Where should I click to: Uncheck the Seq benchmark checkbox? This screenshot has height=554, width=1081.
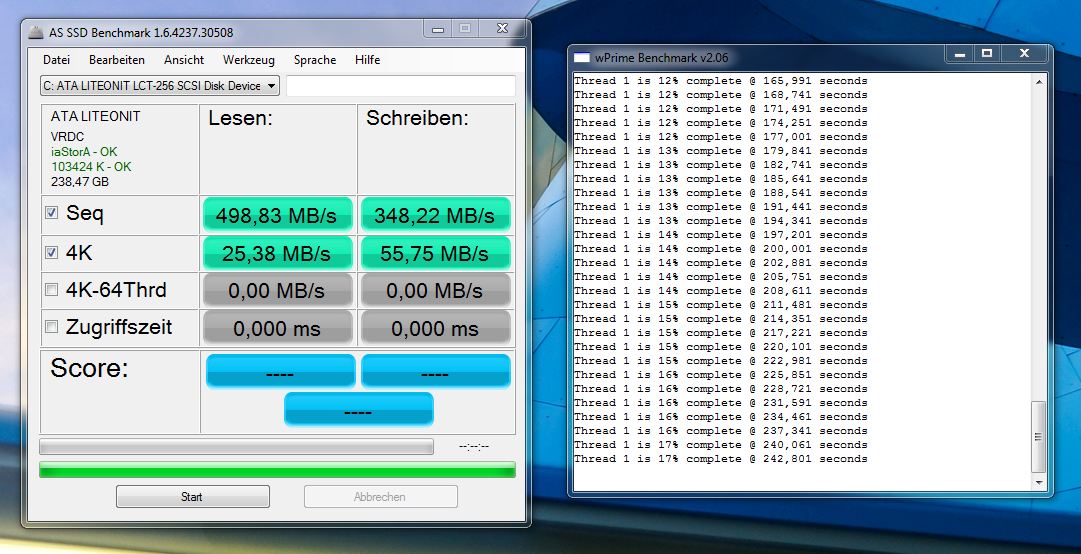coord(52,212)
